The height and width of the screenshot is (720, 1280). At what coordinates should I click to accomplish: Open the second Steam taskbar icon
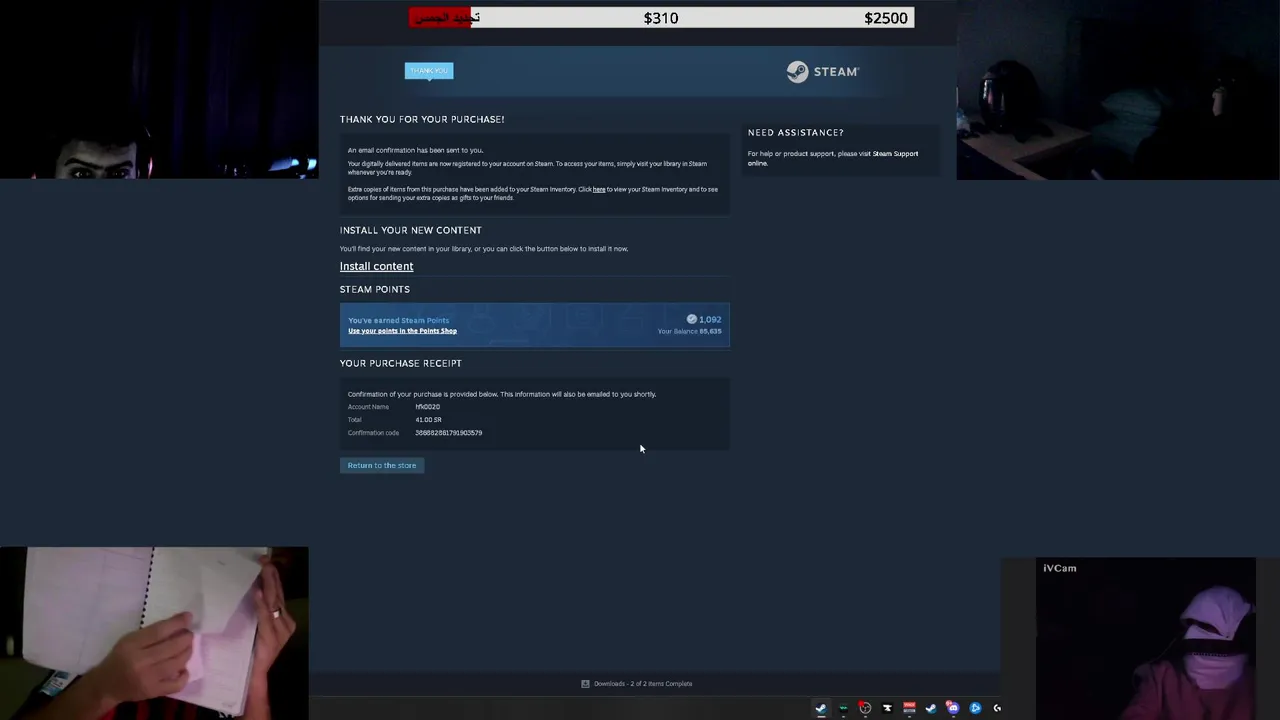click(931, 708)
